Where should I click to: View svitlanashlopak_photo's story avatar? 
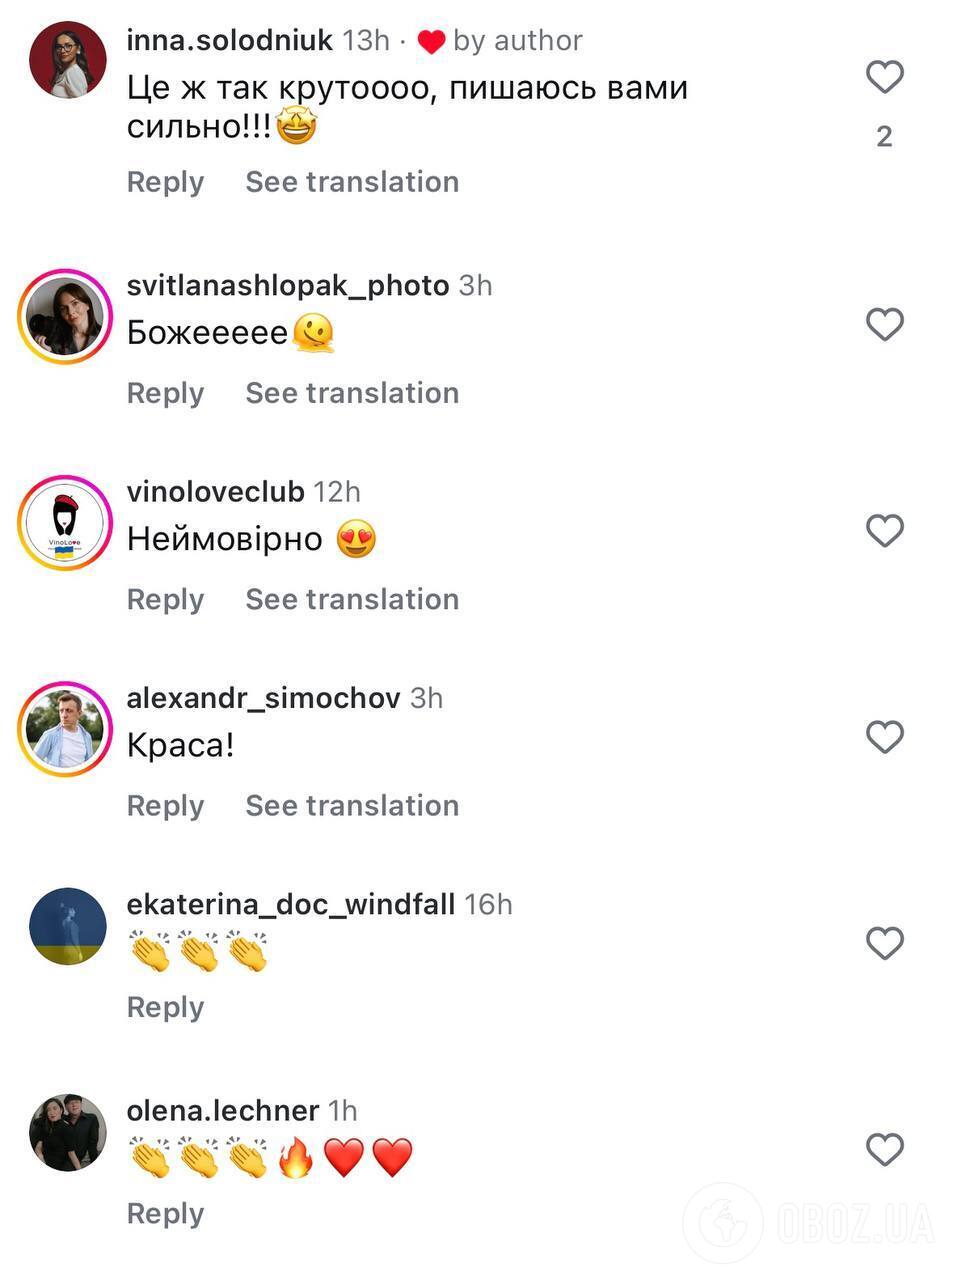[66, 316]
